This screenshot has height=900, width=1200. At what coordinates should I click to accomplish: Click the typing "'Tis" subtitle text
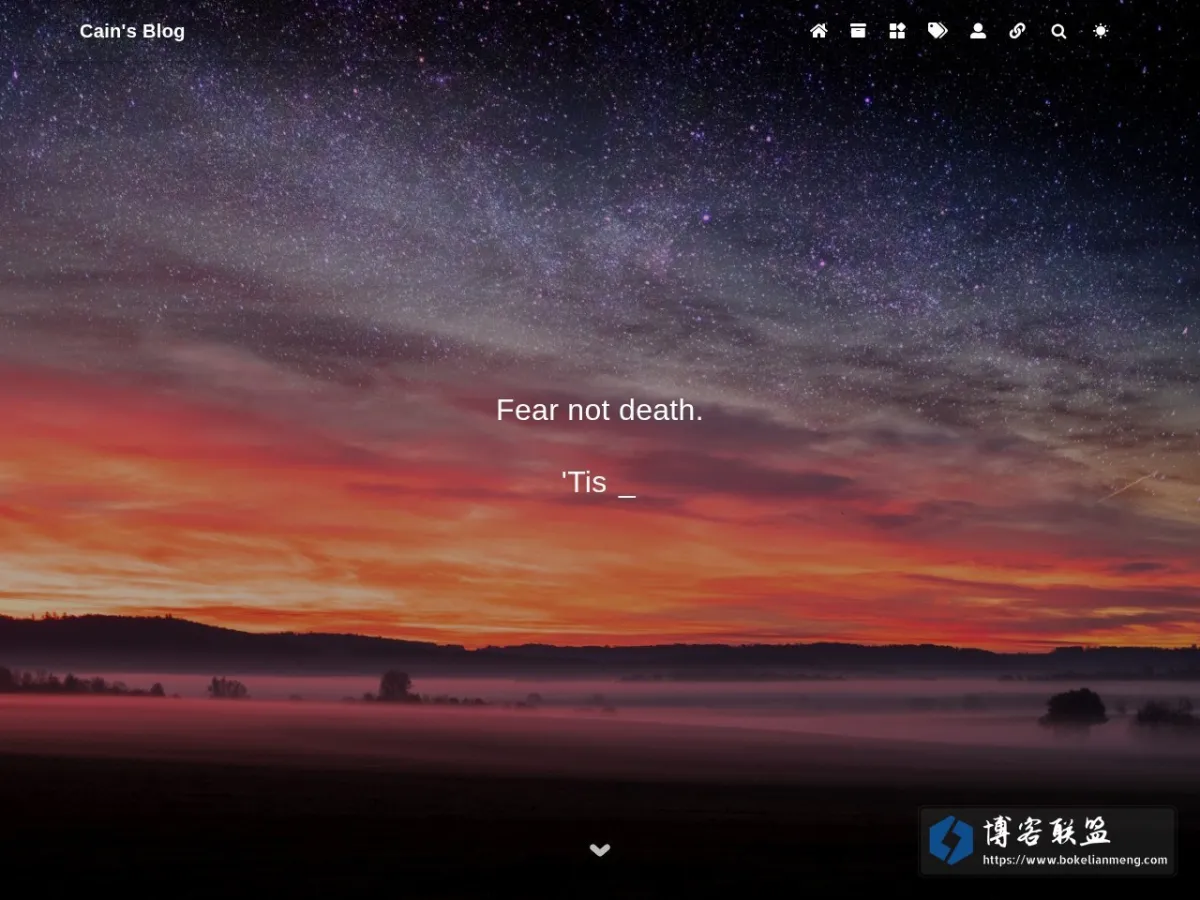586,482
